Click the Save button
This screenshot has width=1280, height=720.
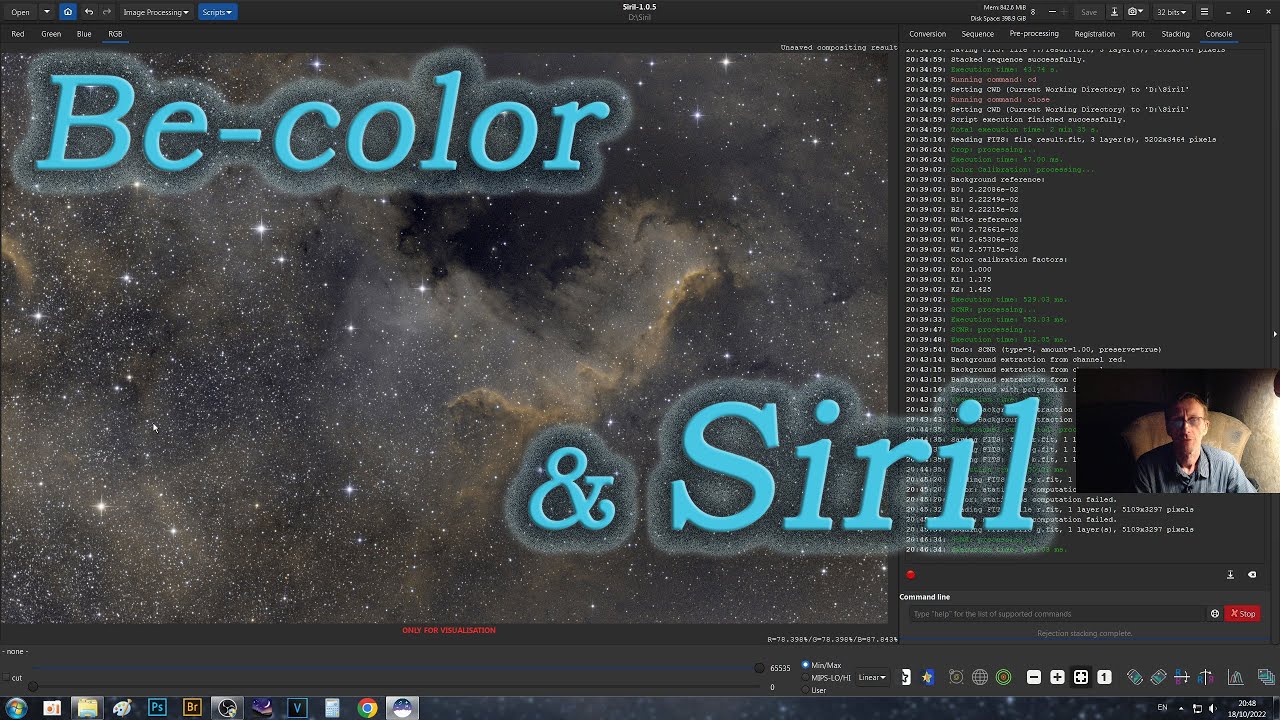coord(1089,12)
